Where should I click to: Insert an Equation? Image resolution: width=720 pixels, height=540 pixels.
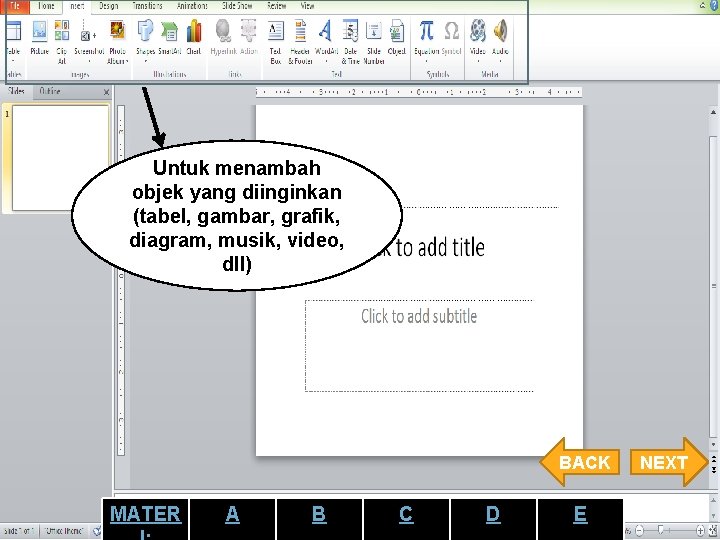427,41
